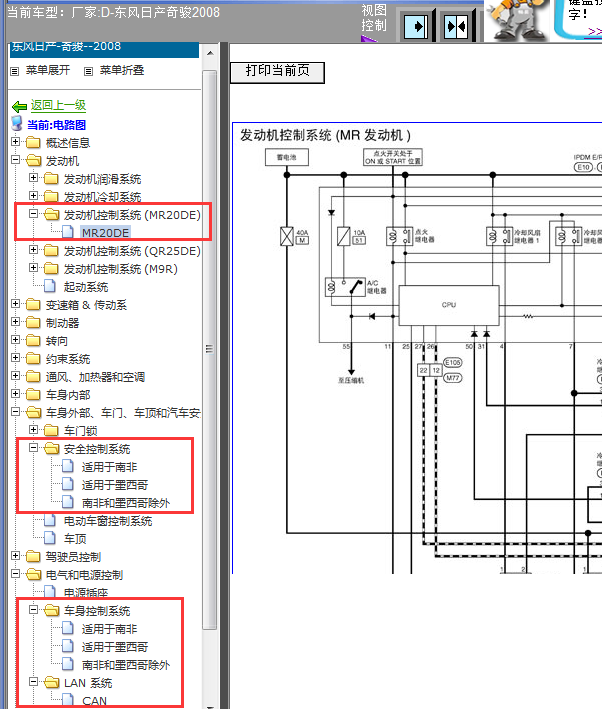Click the sidebar scrollbar thumb
602x709 pixels.
click(x=209, y=350)
